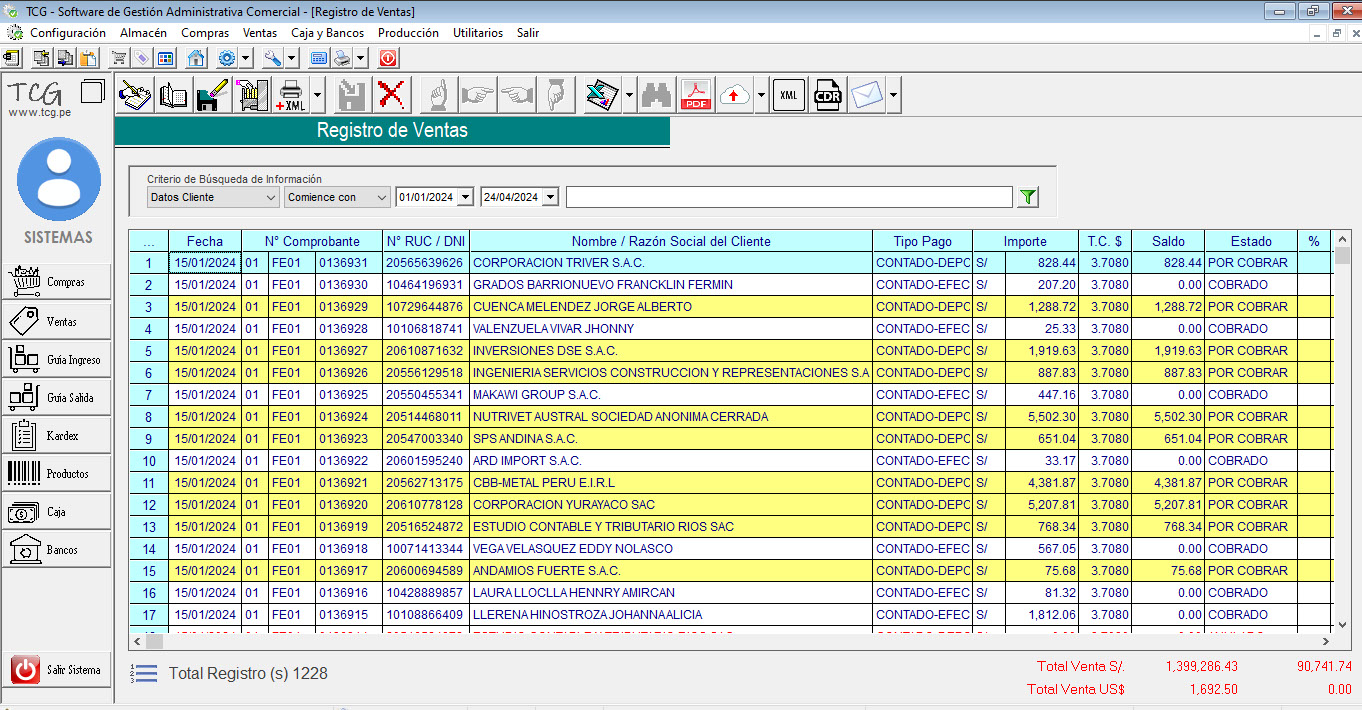
Task: Click the red X delete icon
Action: point(394,96)
